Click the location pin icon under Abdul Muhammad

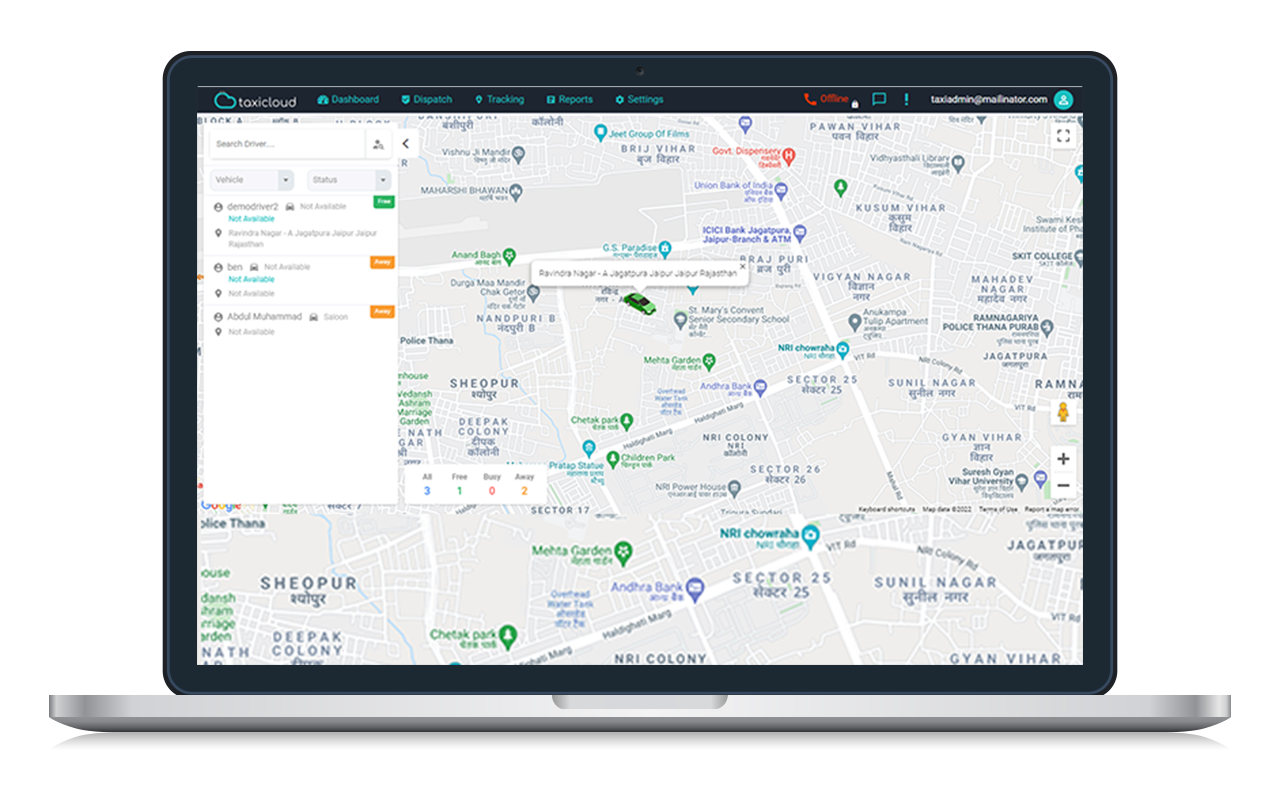(x=218, y=332)
